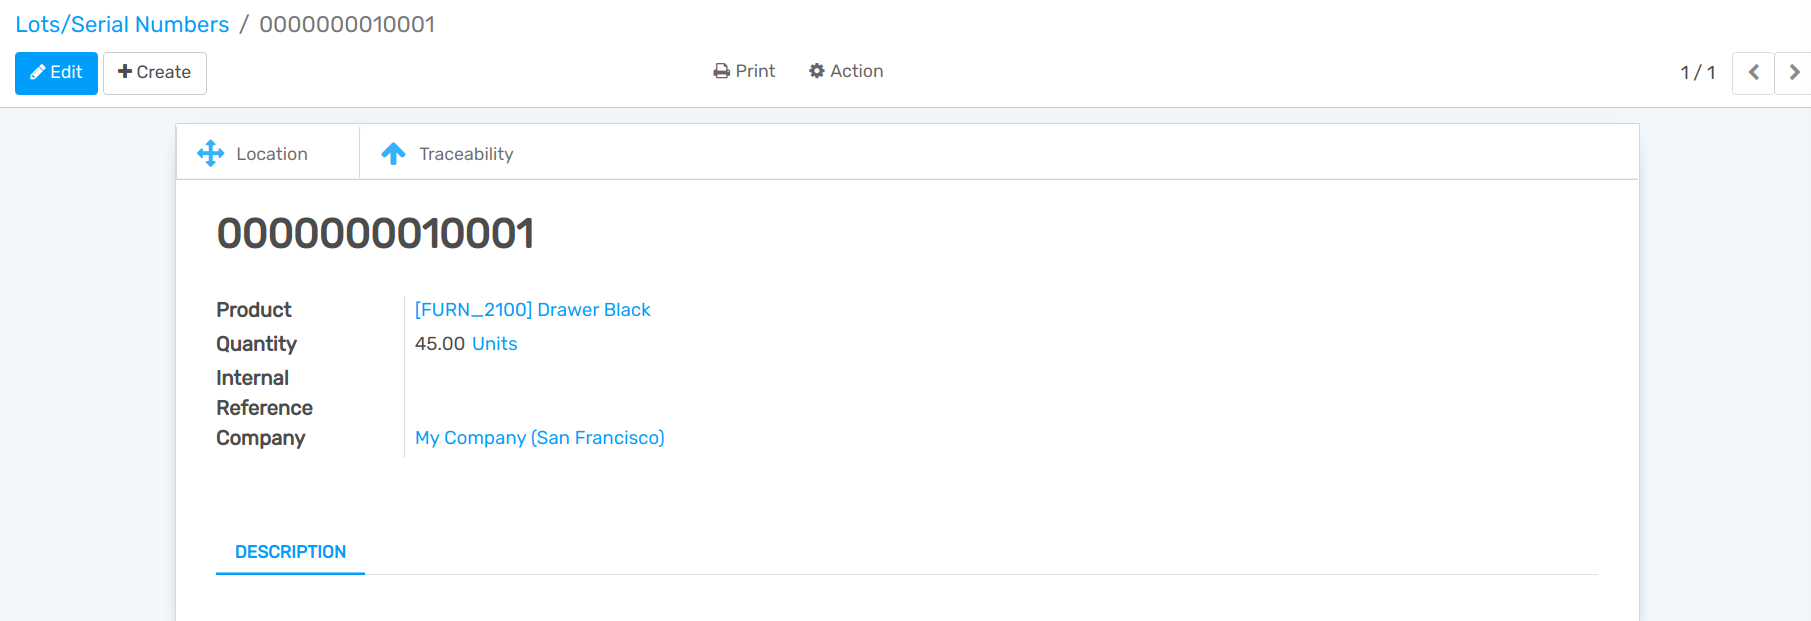This screenshot has height=621, width=1811.
Task: Click the Product field label
Action: (254, 310)
